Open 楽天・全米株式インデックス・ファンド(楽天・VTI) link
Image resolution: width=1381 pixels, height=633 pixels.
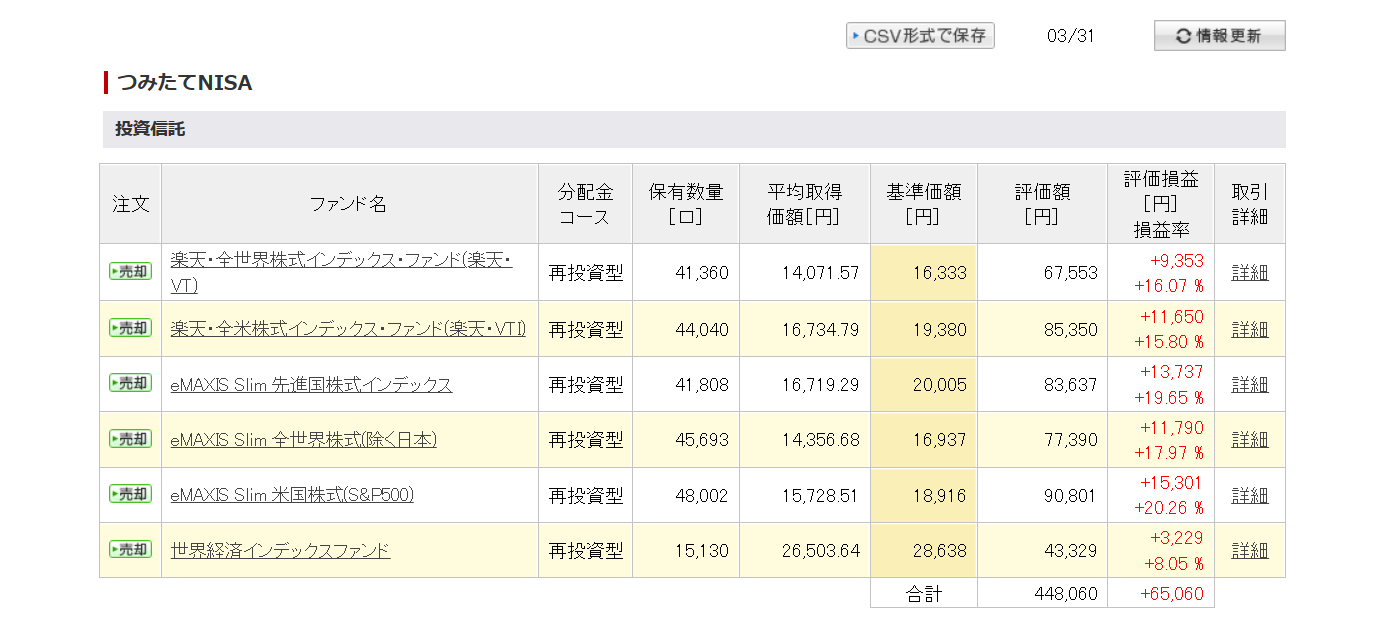tap(348, 329)
